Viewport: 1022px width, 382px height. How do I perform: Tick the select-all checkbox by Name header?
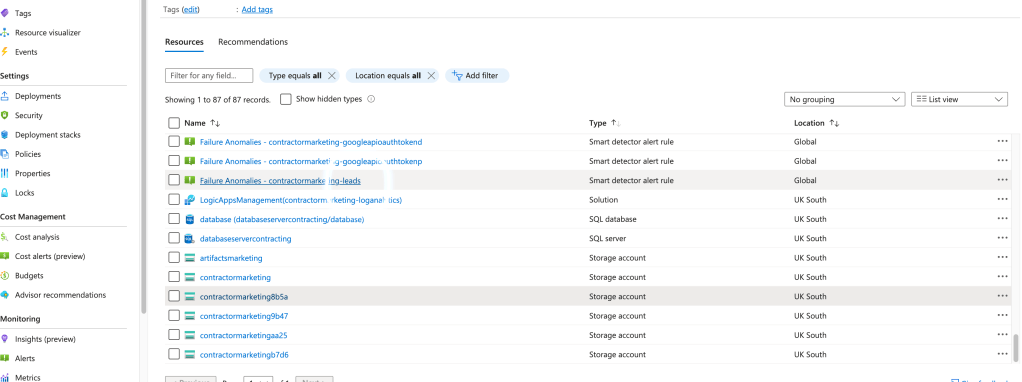click(x=173, y=123)
